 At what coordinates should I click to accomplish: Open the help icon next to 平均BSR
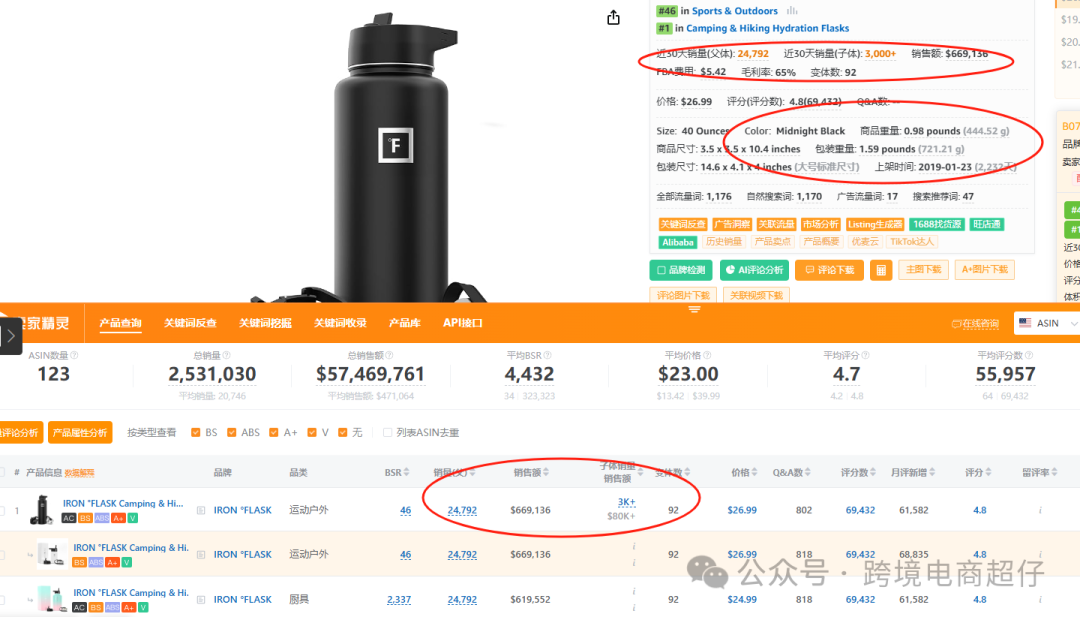[x=548, y=355]
